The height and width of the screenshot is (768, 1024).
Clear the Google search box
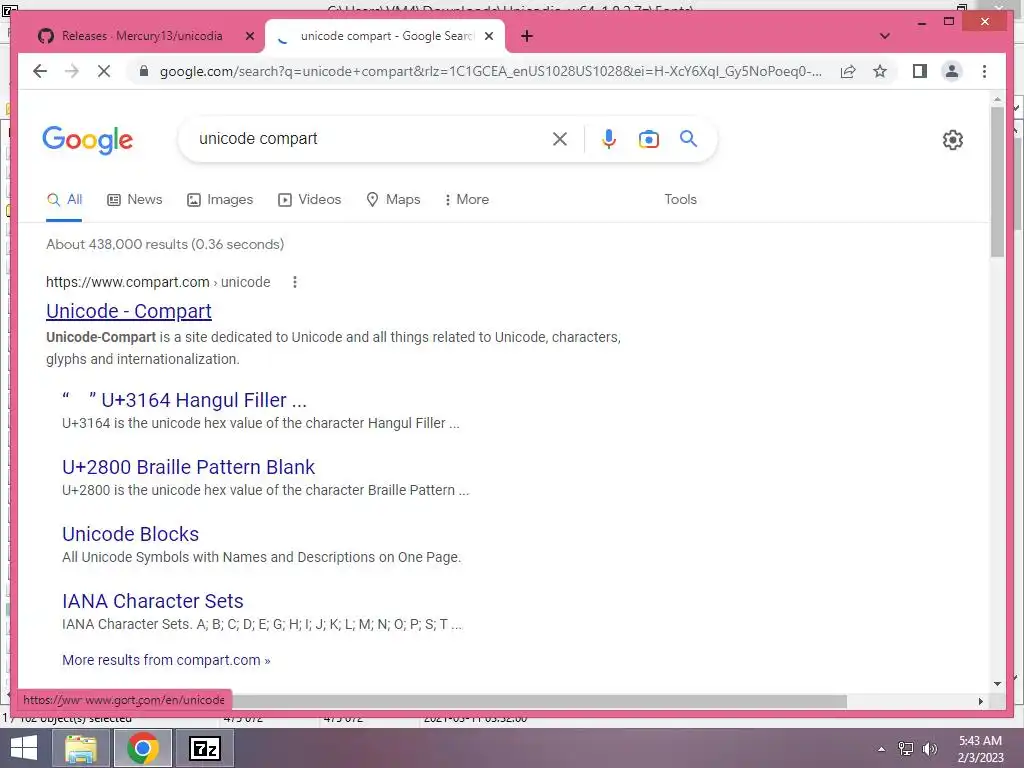(x=560, y=139)
